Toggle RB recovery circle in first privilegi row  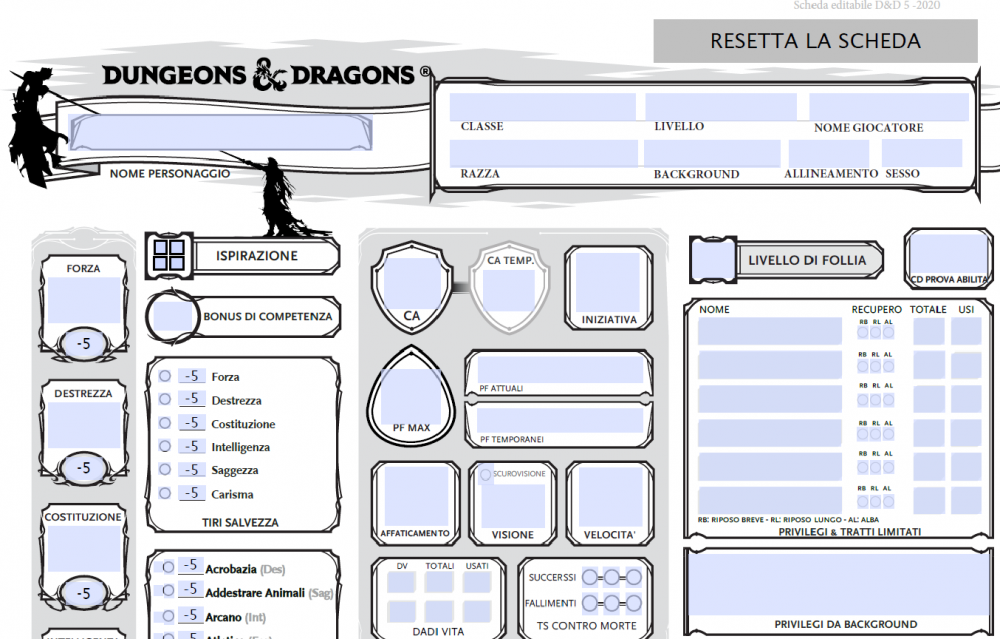[x=863, y=332]
